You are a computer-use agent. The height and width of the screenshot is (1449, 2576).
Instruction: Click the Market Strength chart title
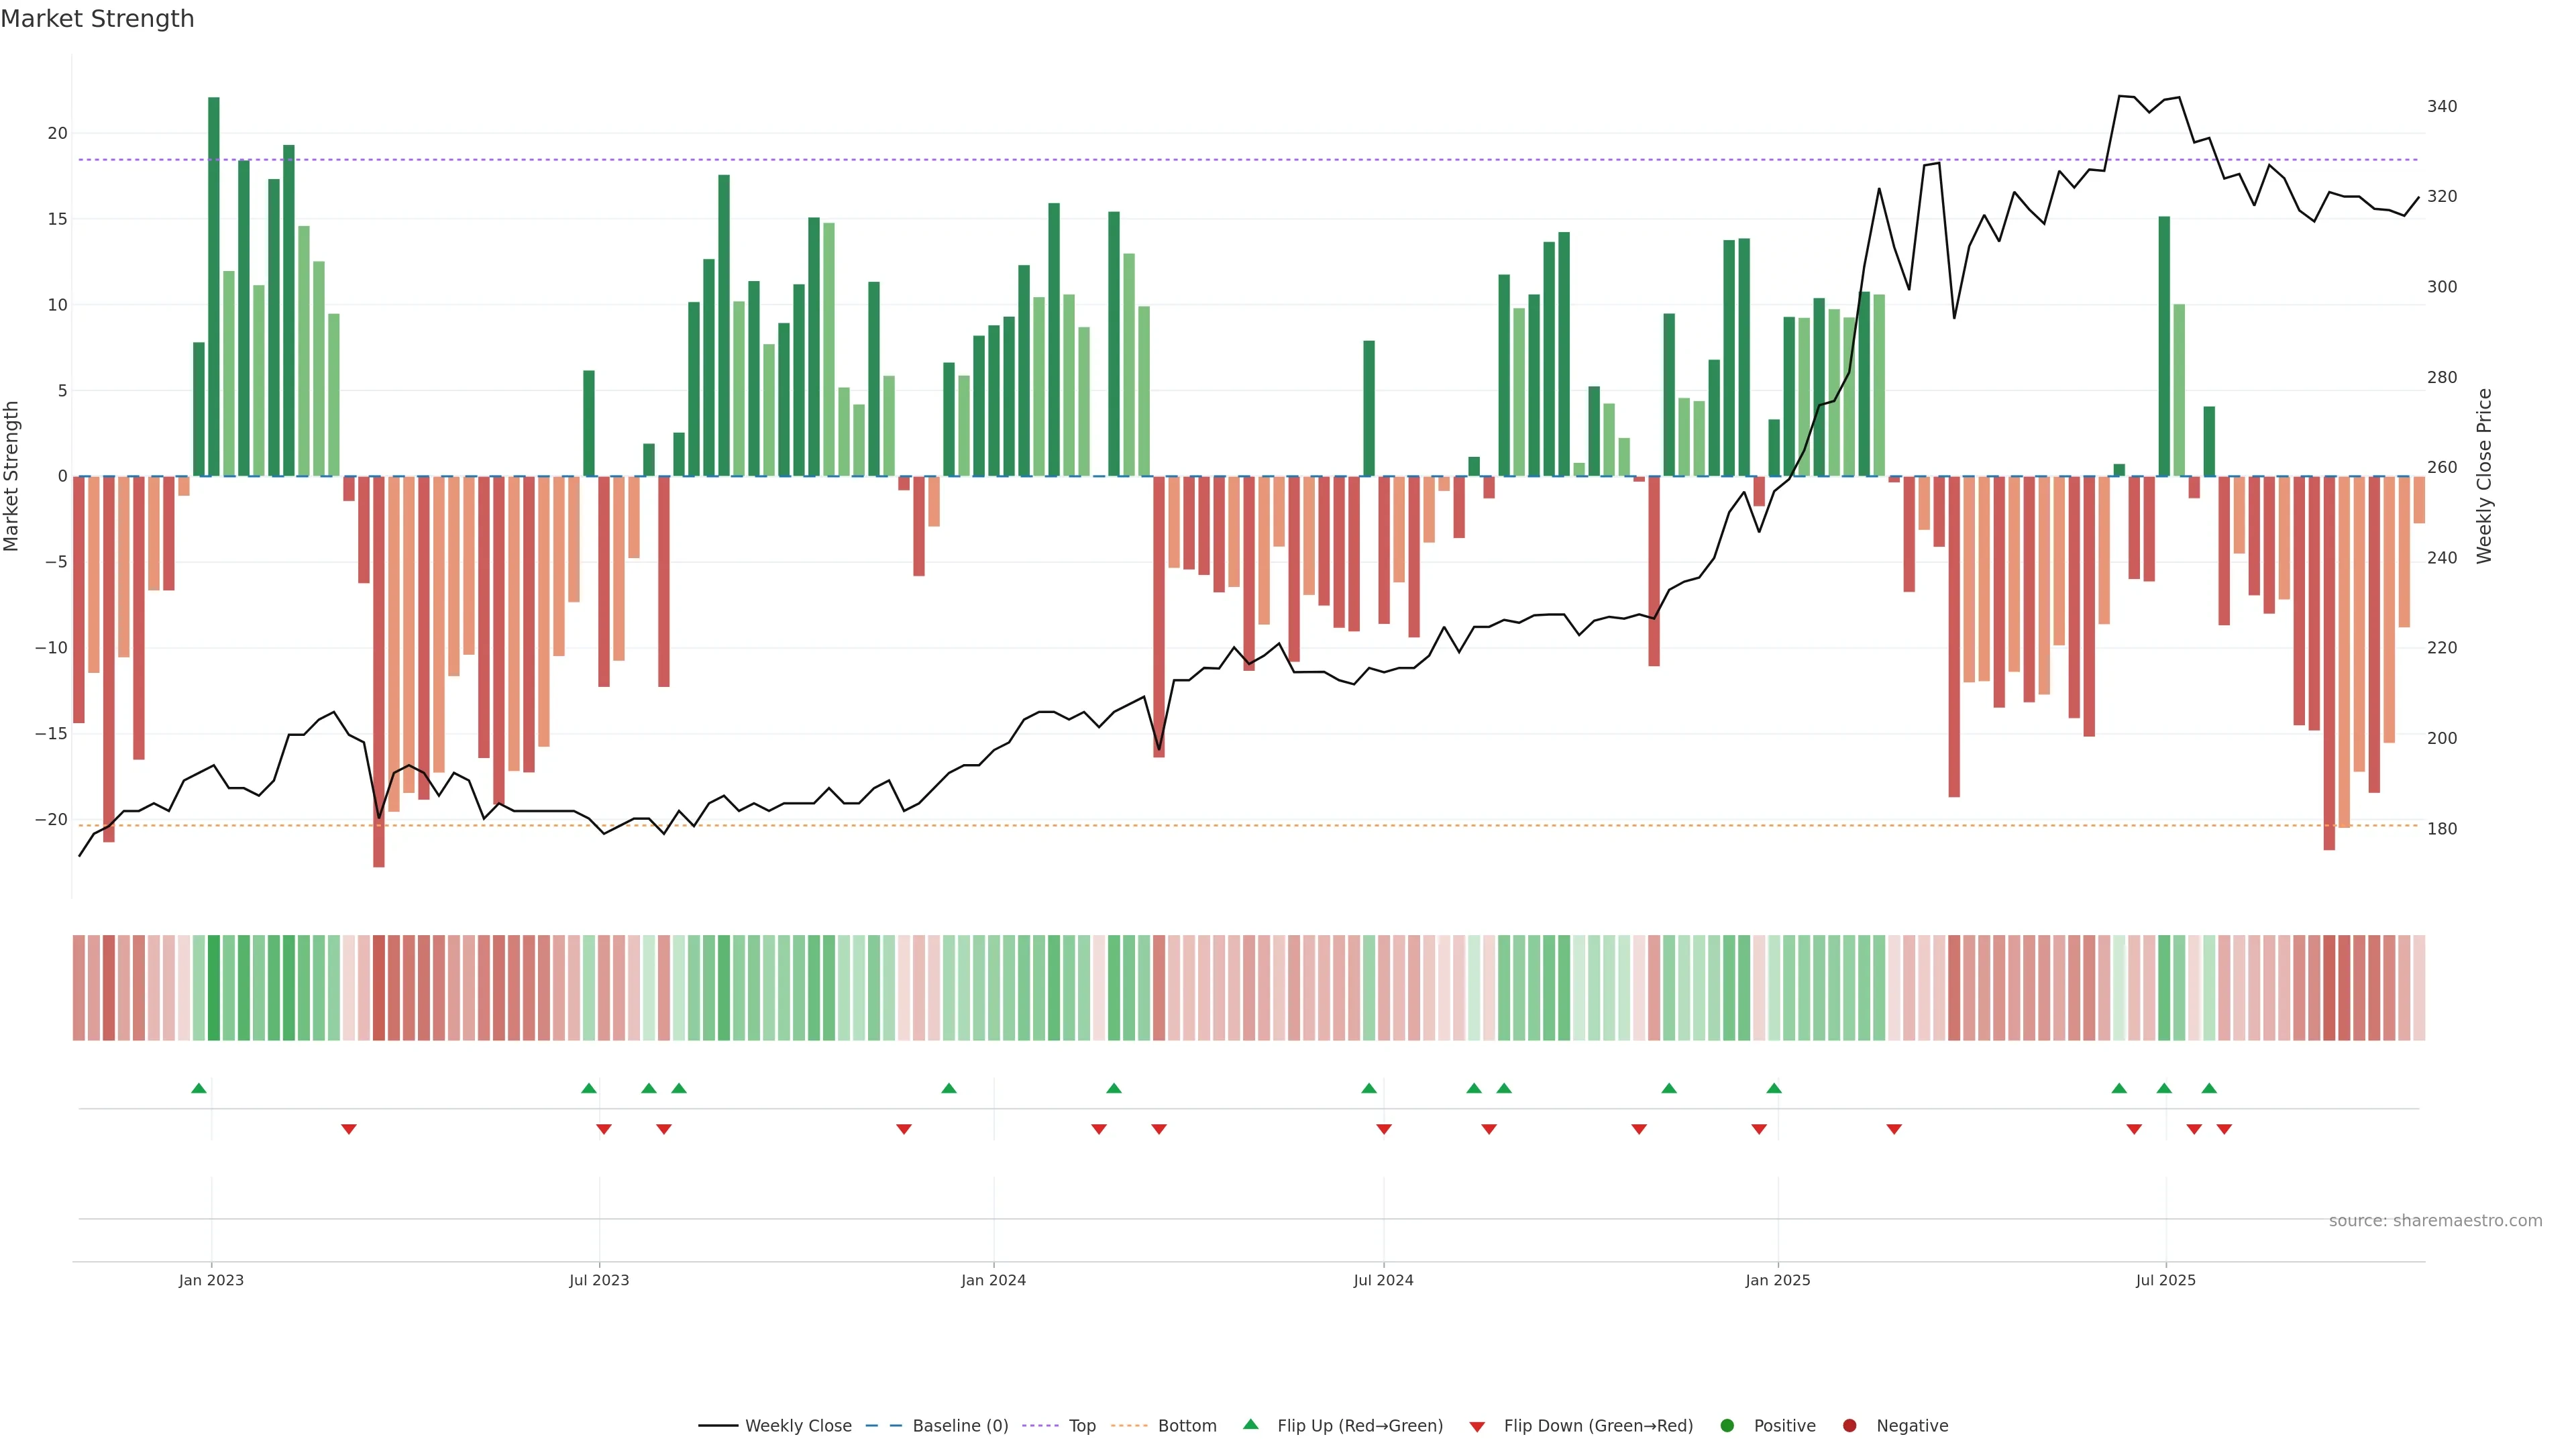97,19
